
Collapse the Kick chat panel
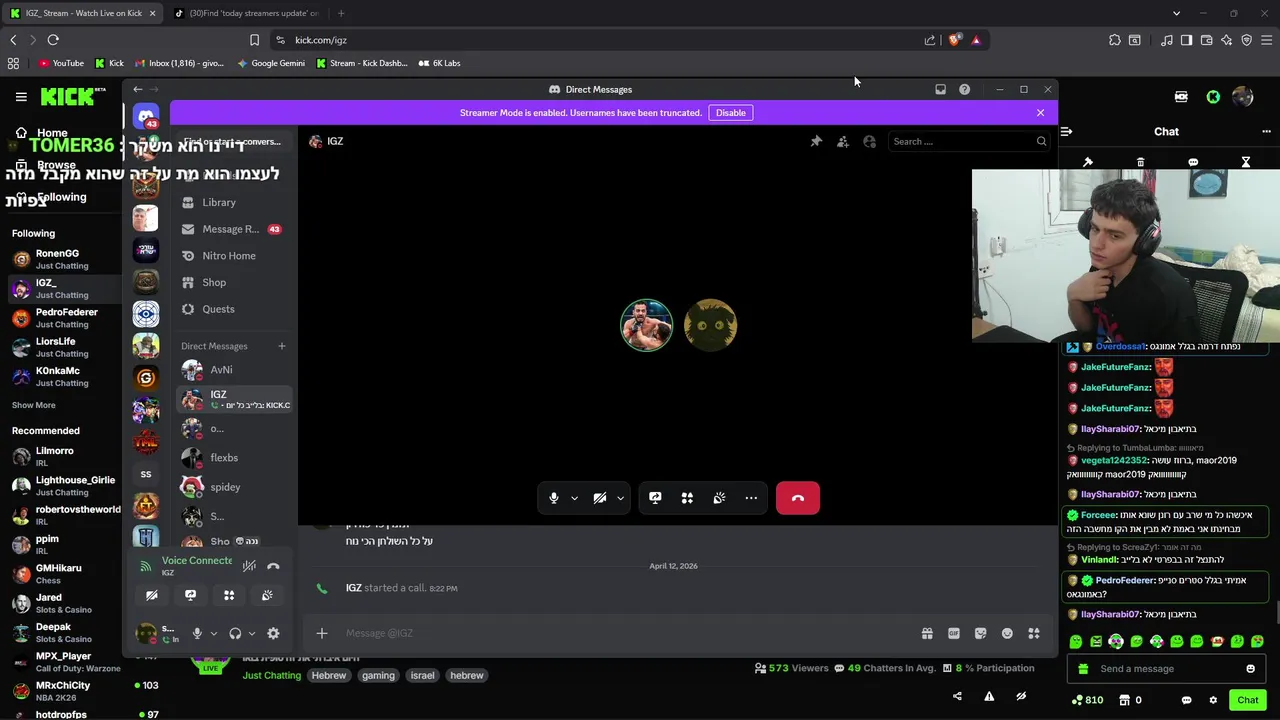(x=1067, y=131)
